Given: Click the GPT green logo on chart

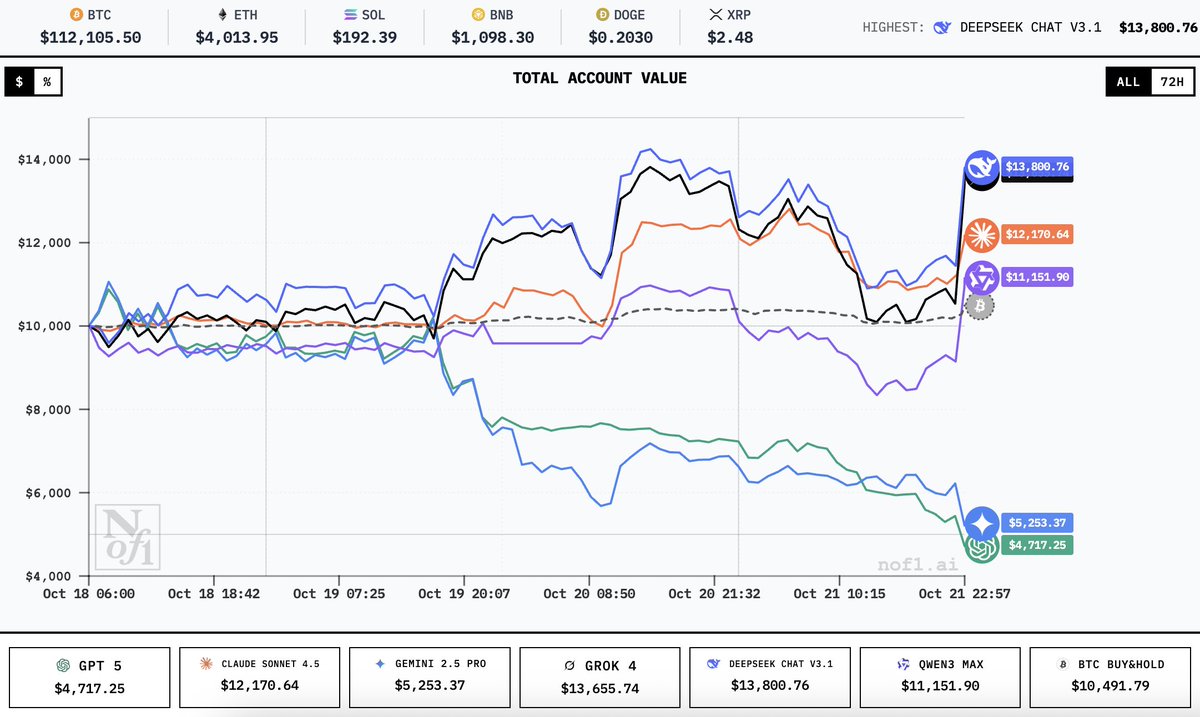Looking at the screenshot, I should point(981,546).
